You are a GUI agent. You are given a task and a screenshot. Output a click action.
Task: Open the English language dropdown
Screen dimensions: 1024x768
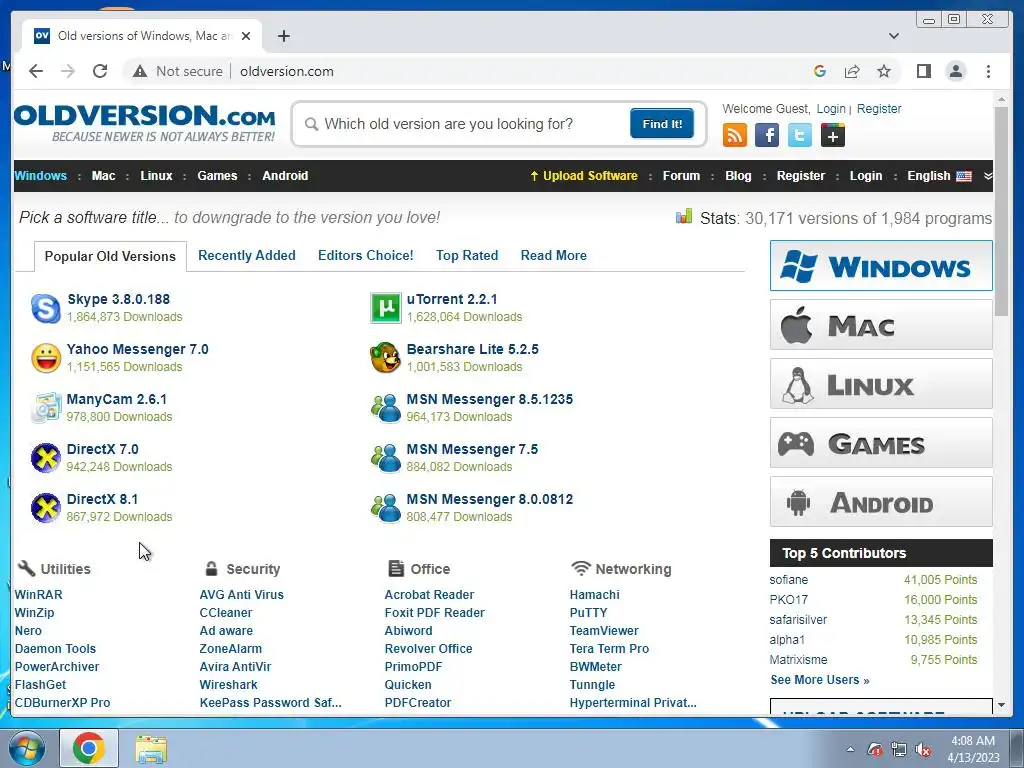point(950,176)
